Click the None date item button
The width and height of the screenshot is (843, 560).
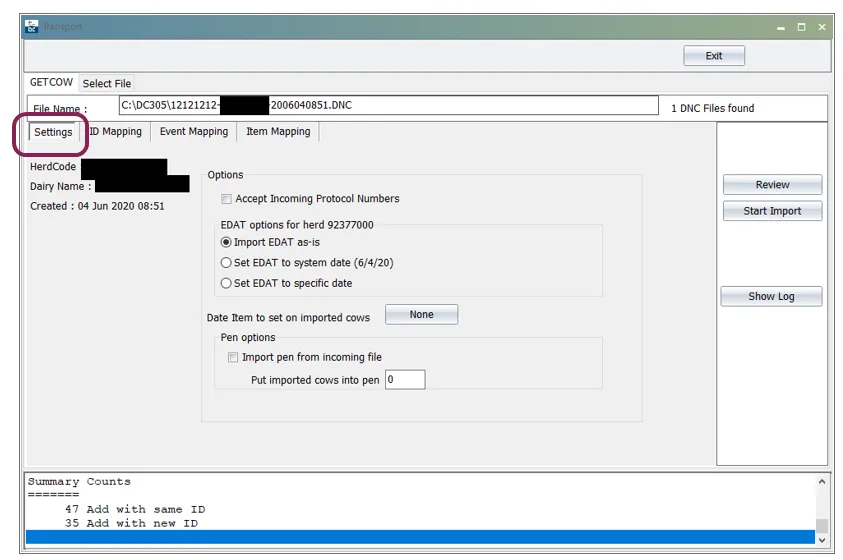[422, 314]
